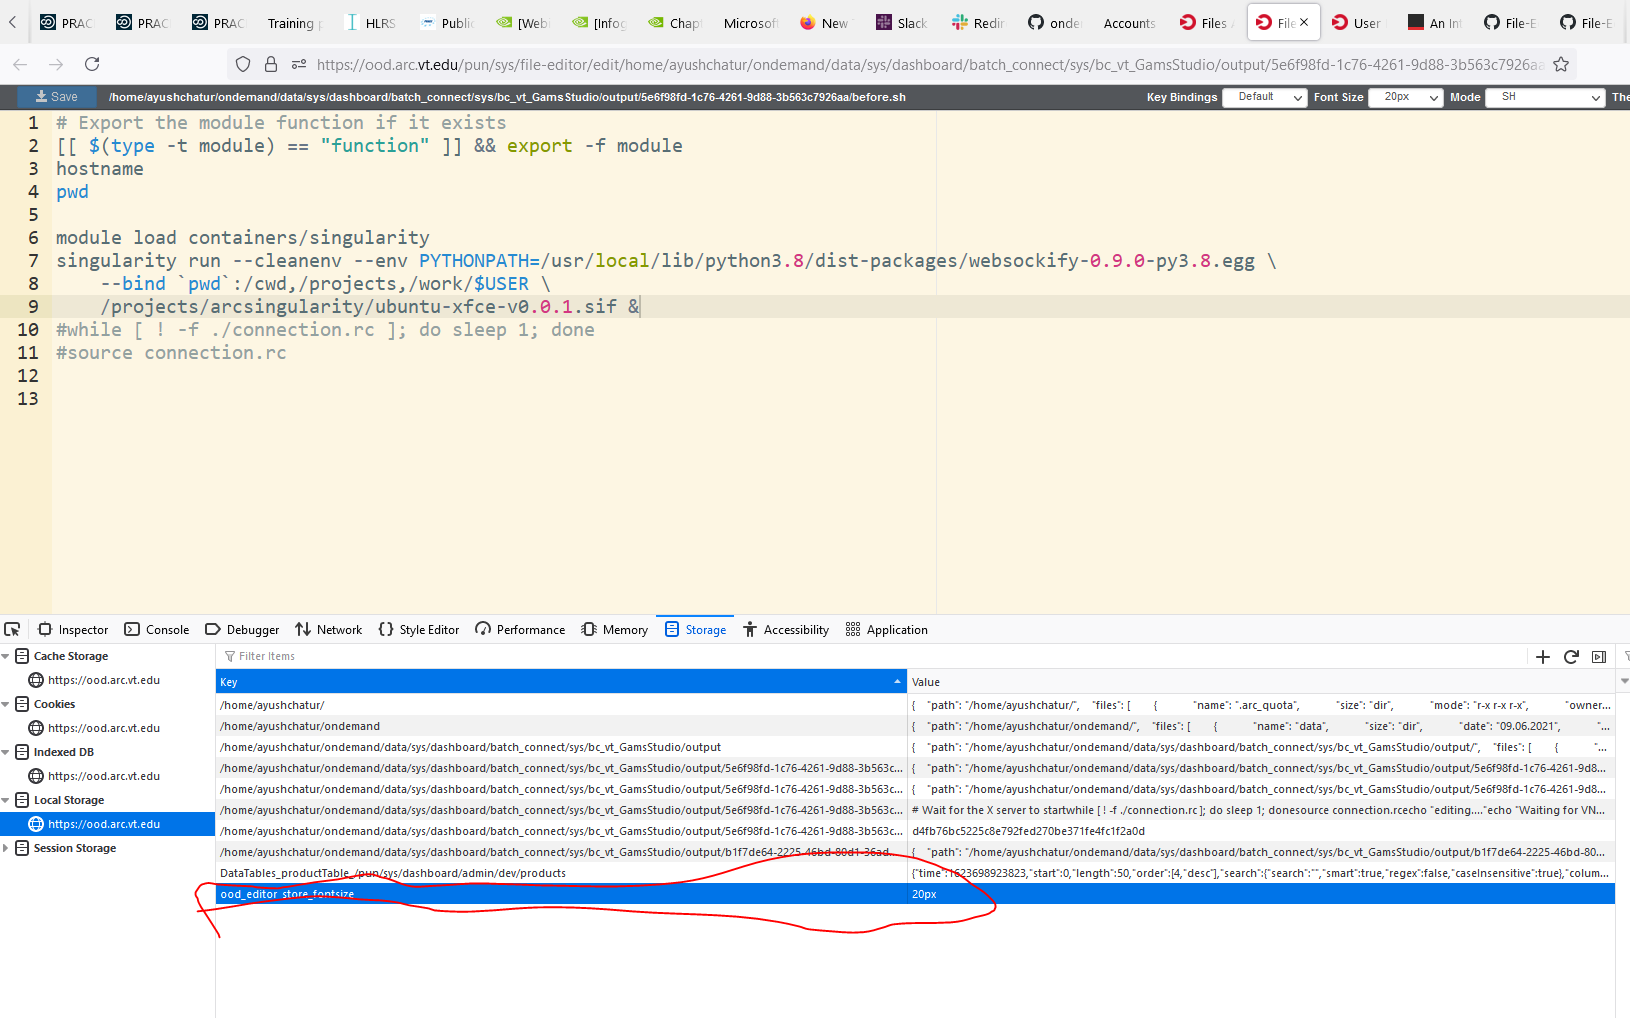This screenshot has height=1018, width=1630.
Task: Bookmark page with the star icon
Action: (1560, 64)
